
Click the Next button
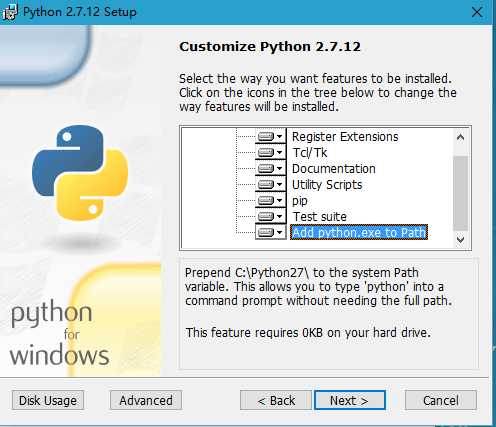(x=350, y=400)
